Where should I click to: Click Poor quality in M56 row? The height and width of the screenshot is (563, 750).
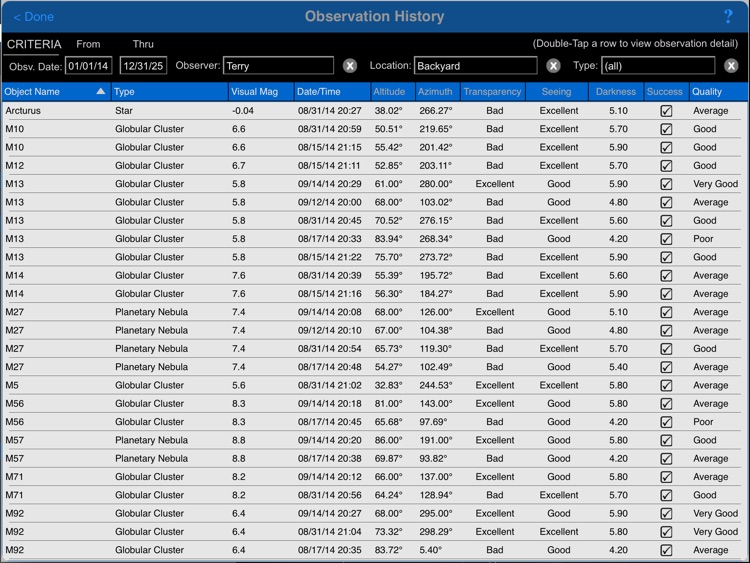coord(703,422)
